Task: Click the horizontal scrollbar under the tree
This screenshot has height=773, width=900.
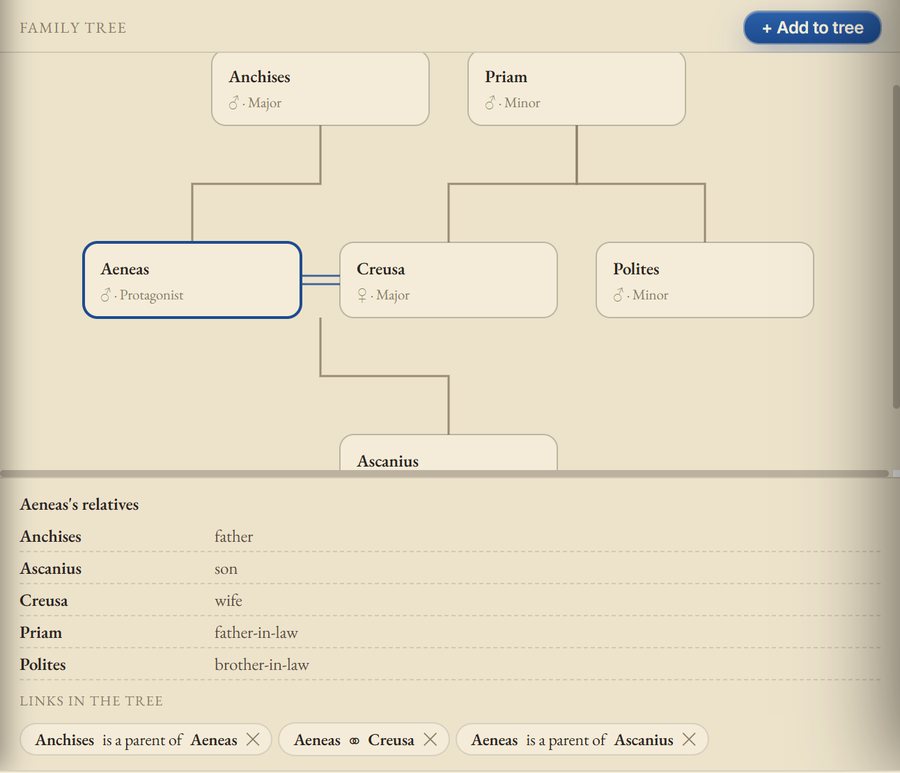Action: click(445, 473)
